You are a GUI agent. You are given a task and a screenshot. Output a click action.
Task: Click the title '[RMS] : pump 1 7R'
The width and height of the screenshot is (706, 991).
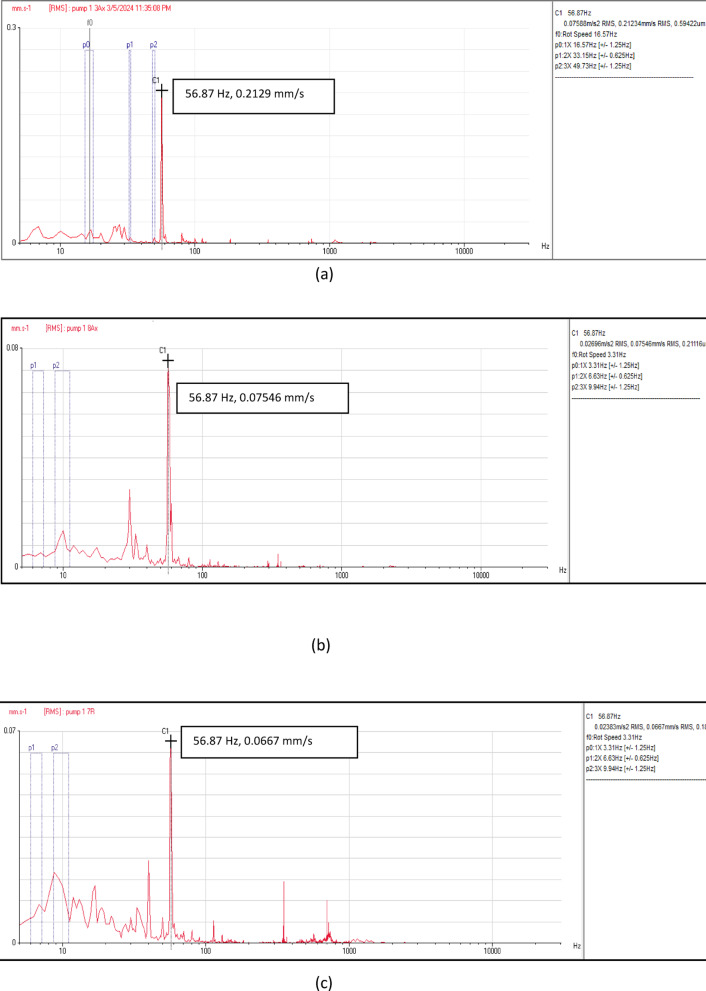pyautogui.click(x=69, y=712)
